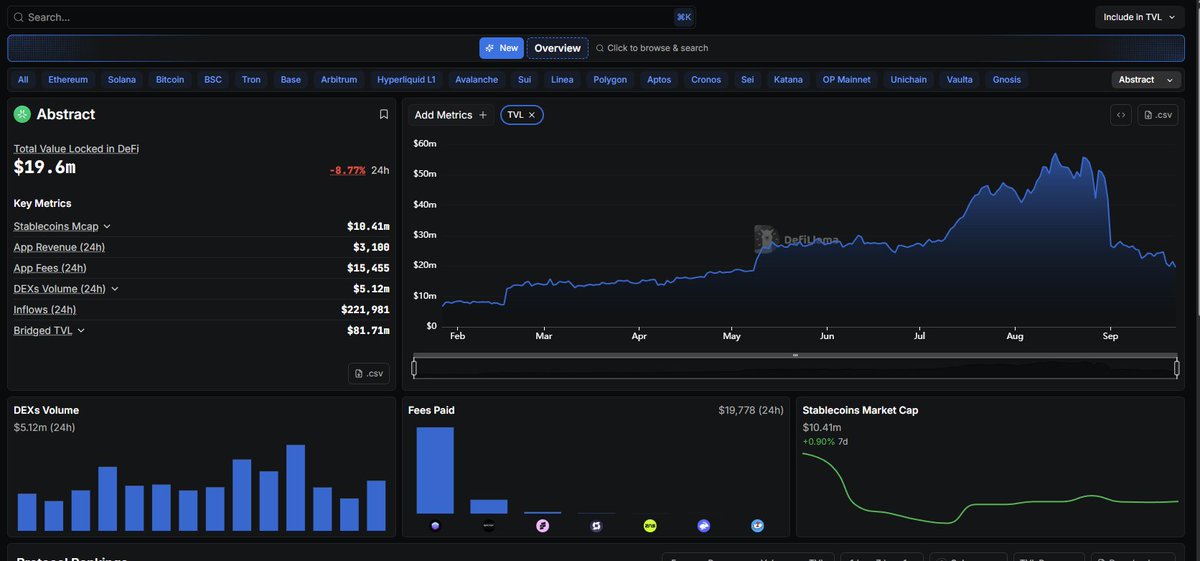Screen dimensions: 1200x561
Task: Click the black protocol icon under Fees Paid
Action: coord(489,525)
